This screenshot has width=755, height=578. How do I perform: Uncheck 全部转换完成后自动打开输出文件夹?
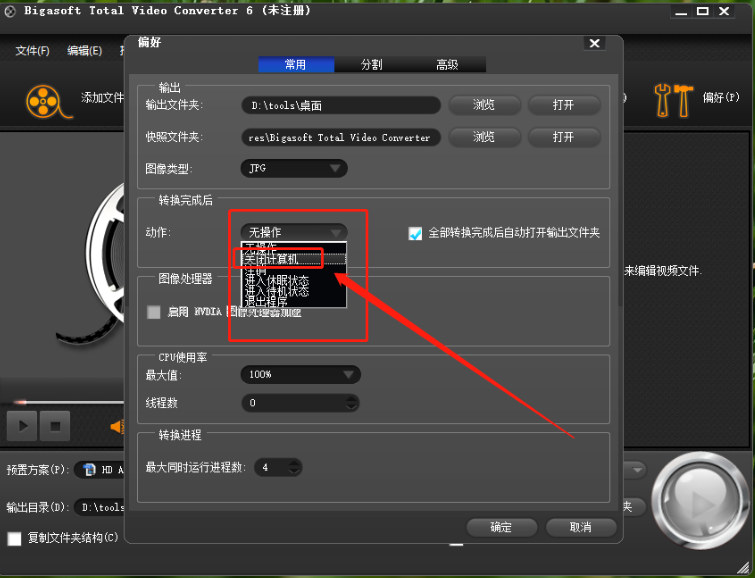[415, 234]
